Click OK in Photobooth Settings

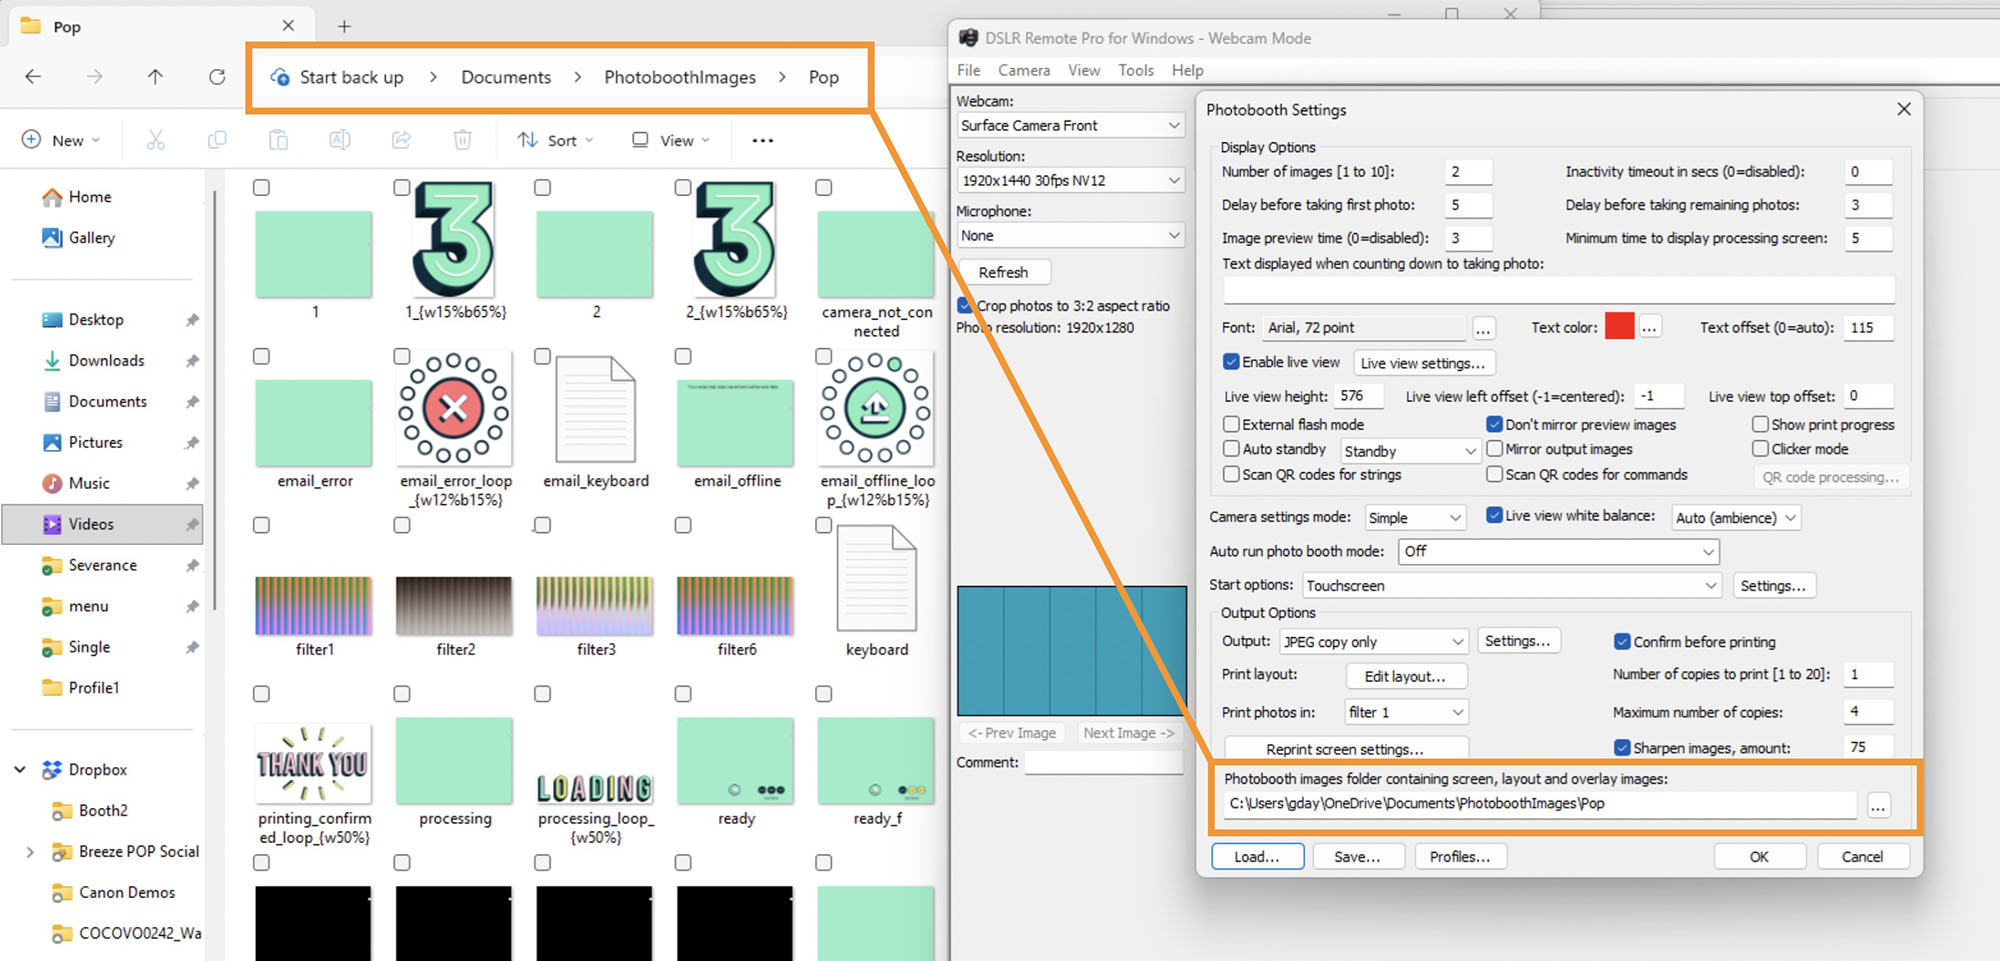[1759, 857]
